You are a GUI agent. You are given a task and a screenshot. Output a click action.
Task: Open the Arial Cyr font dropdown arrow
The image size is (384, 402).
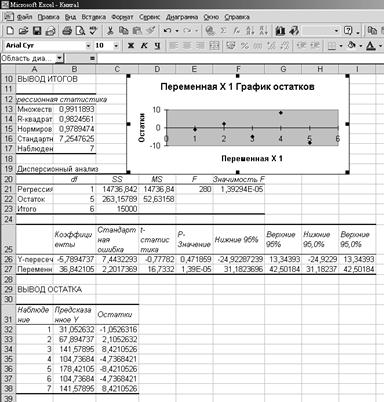coord(88,46)
